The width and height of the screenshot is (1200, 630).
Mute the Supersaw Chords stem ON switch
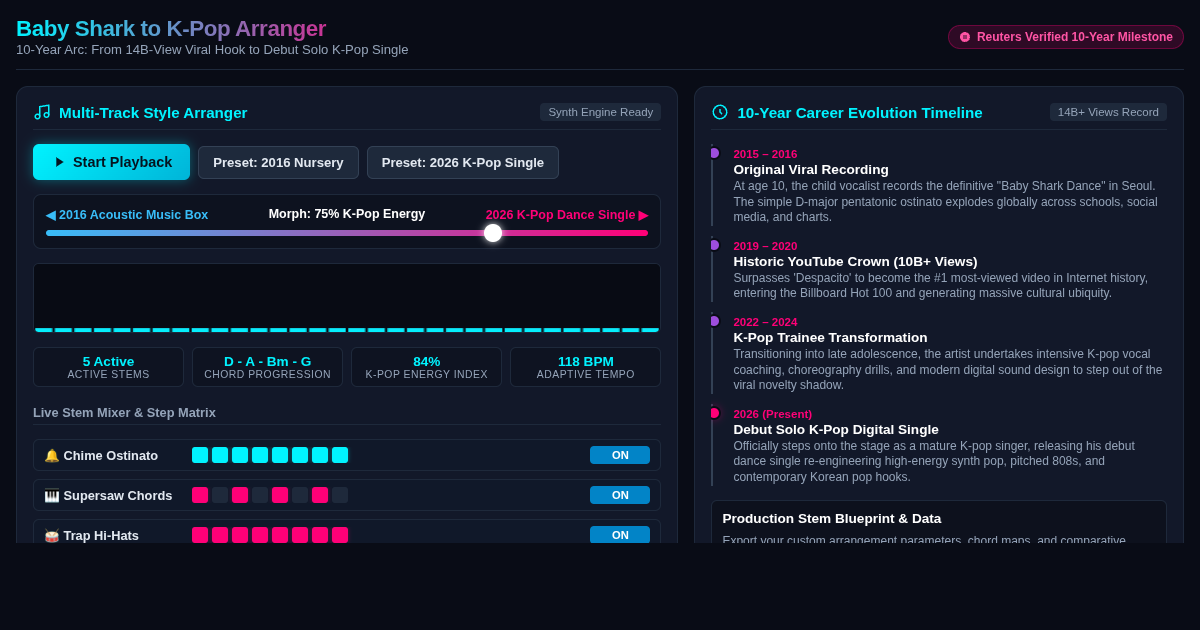(x=620, y=495)
